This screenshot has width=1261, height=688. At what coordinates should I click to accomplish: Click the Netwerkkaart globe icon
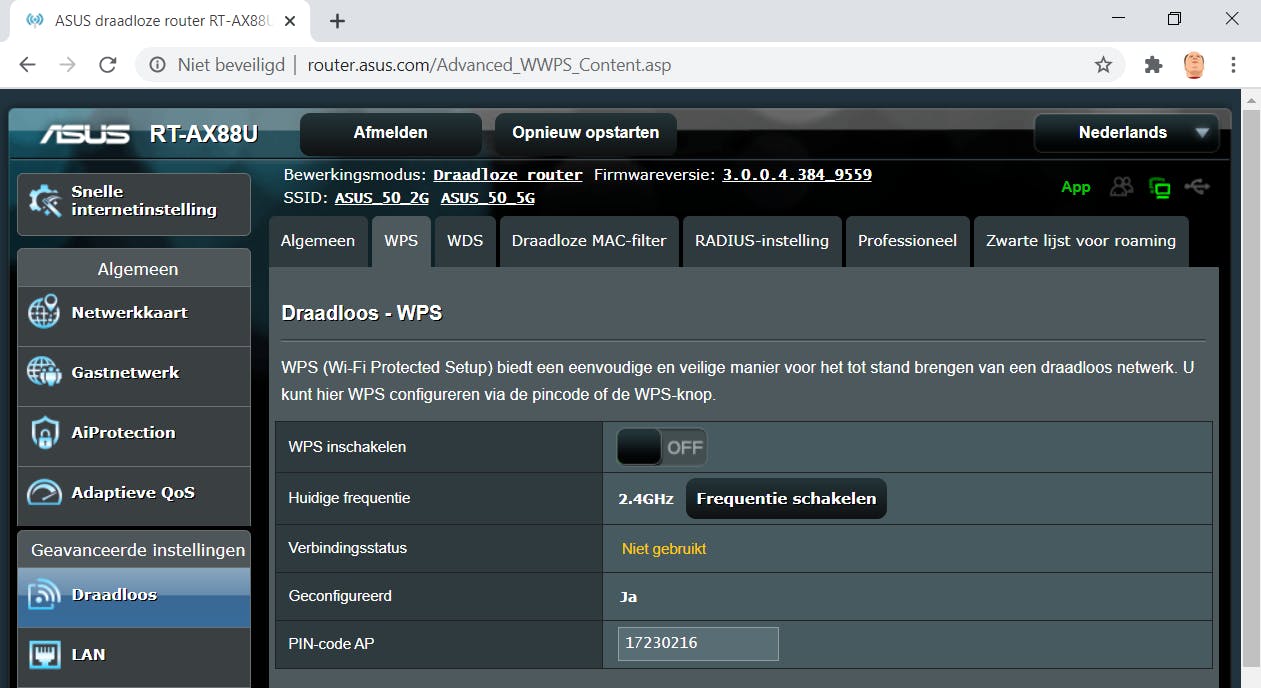click(x=44, y=312)
